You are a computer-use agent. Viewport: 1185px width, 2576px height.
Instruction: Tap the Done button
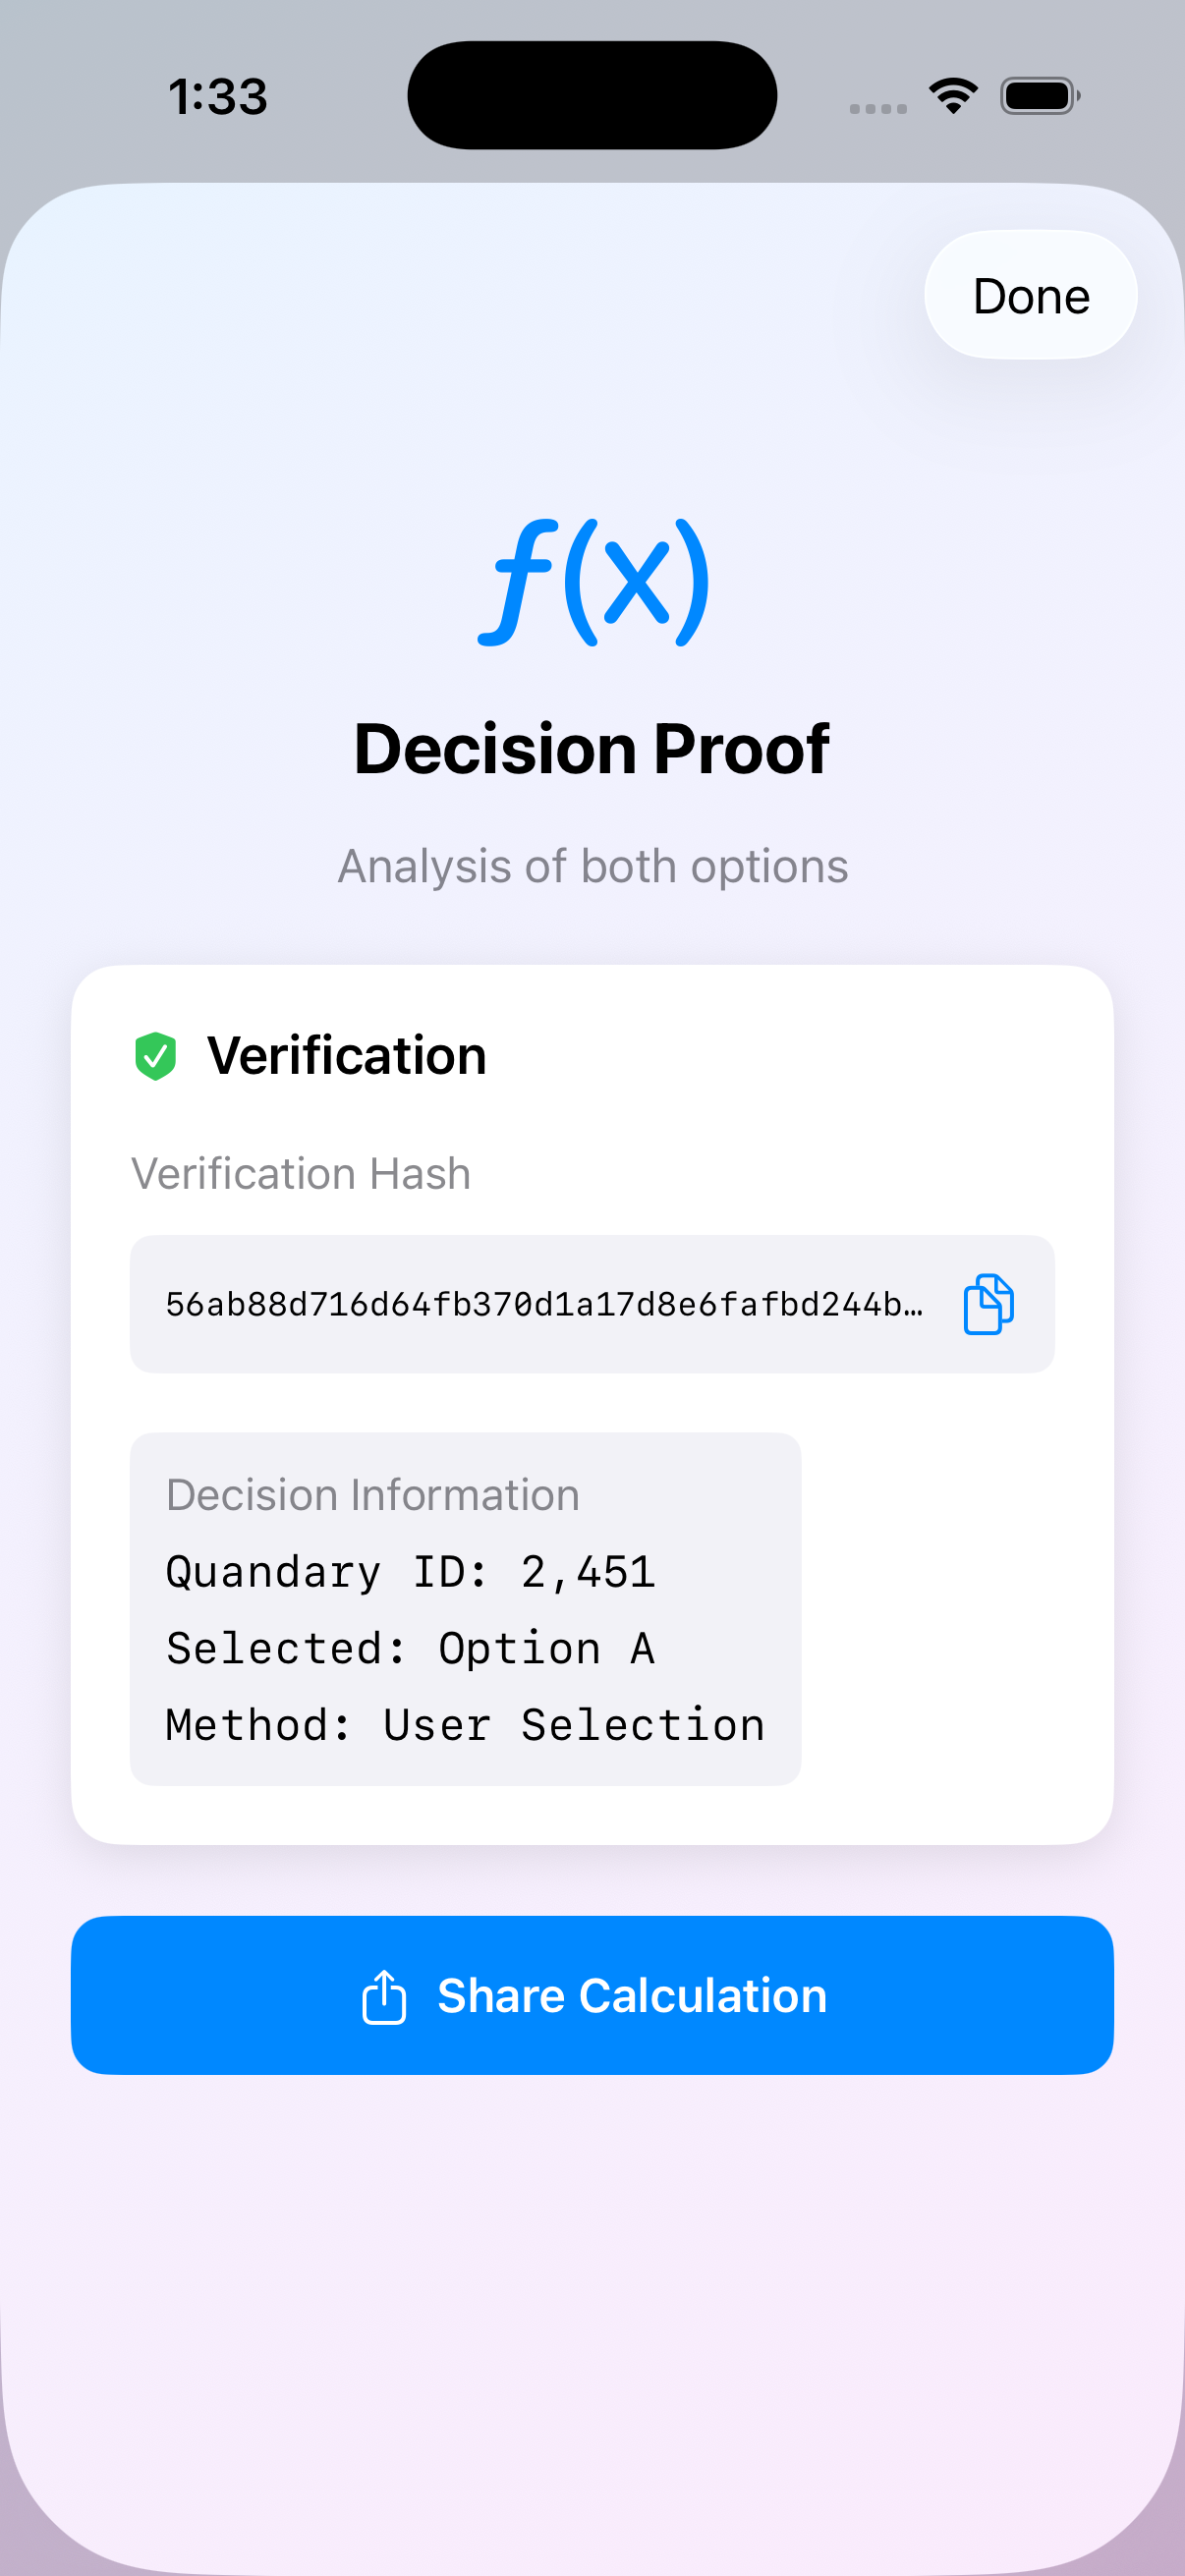[x=1030, y=296]
